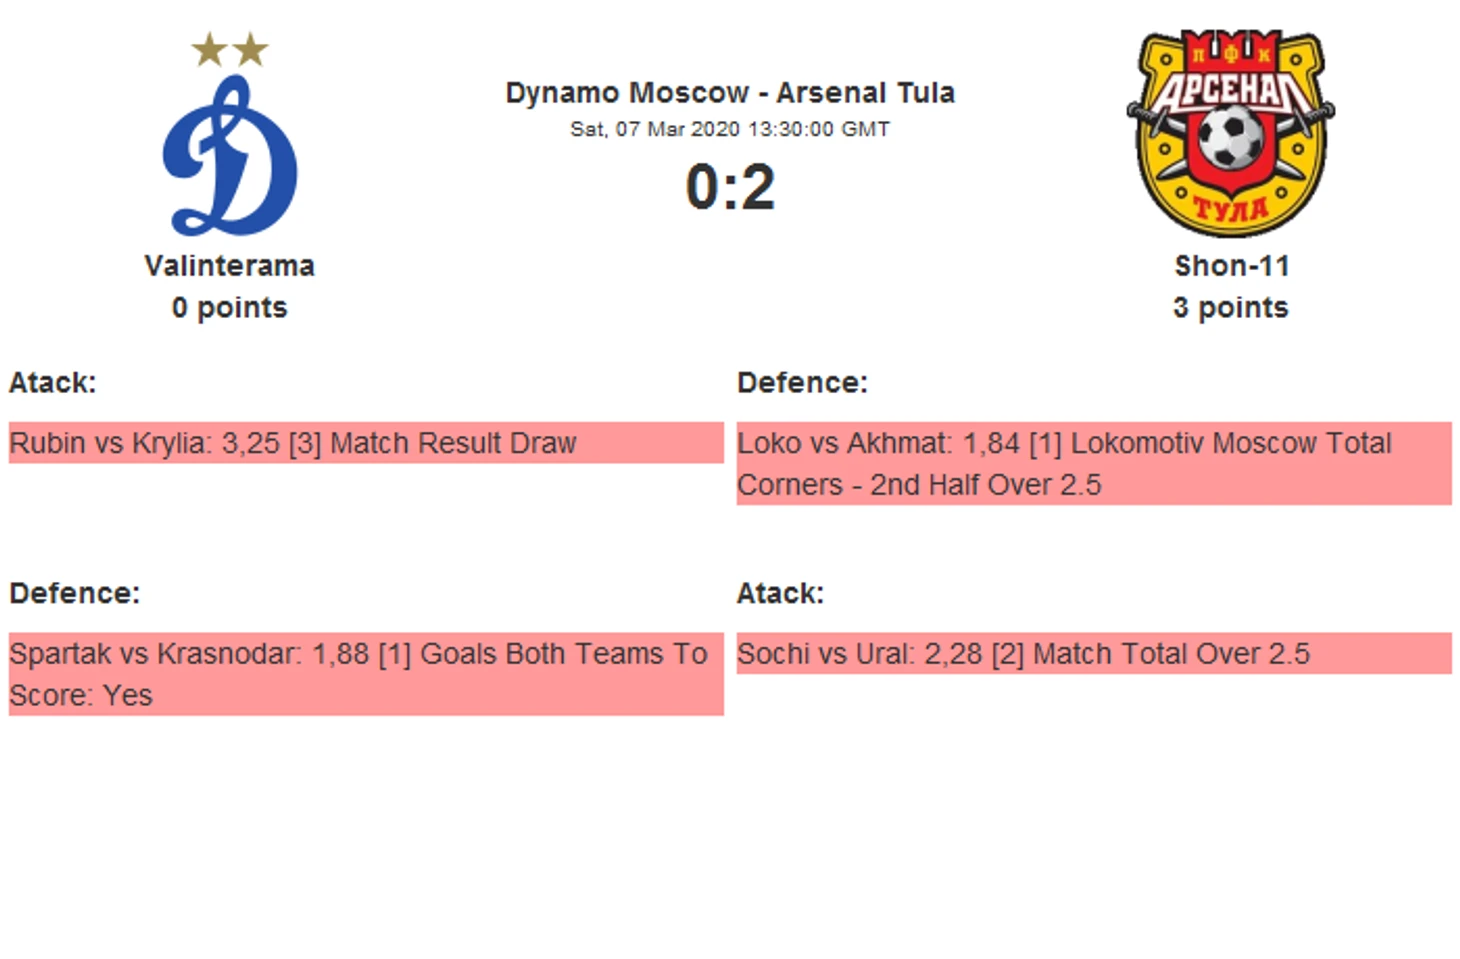This screenshot has width=1460, height=959.
Task: Select the Sochi vs Ural over 2.5 row
Action: 1094,653
